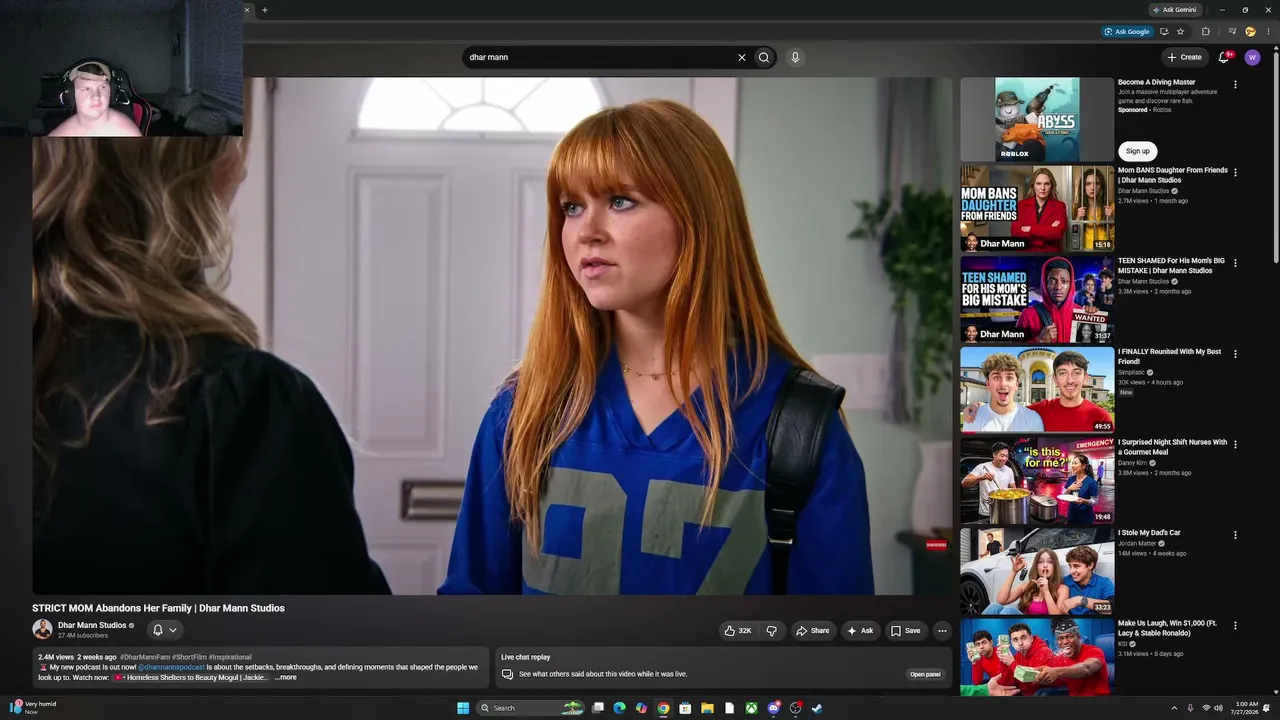Viewport: 1280px width, 720px height.
Task: Open the Abyss Roblox ad thumbnail
Action: tap(1037, 119)
